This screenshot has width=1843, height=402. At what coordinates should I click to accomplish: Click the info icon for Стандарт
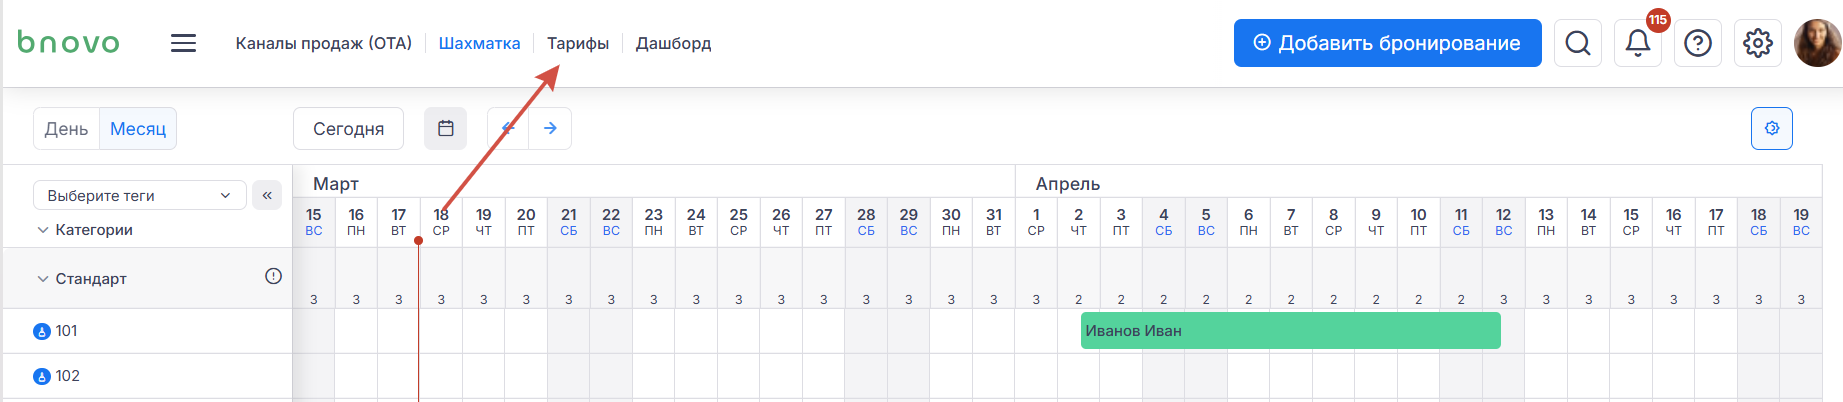(x=273, y=276)
